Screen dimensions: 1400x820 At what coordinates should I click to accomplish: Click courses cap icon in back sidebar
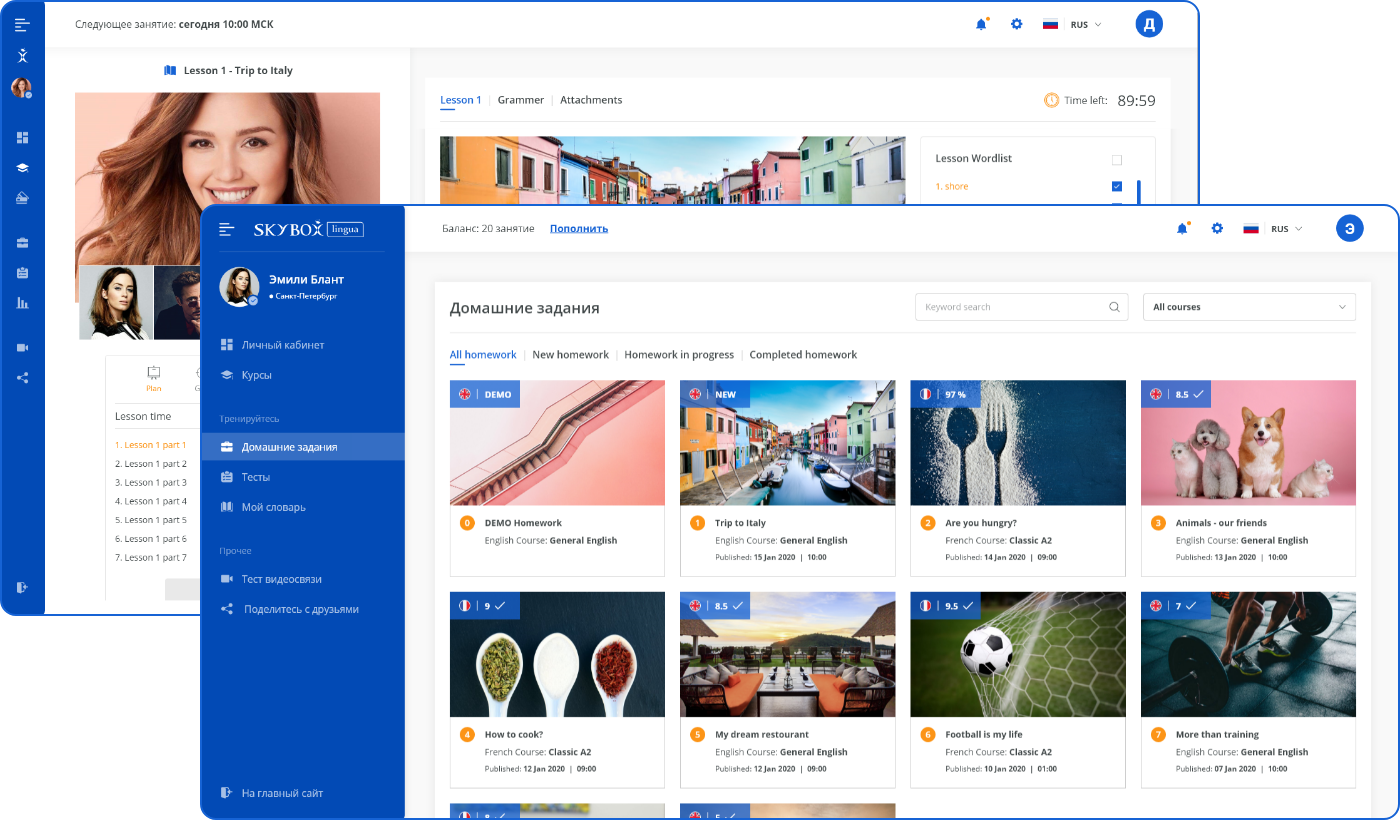[22, 168]
